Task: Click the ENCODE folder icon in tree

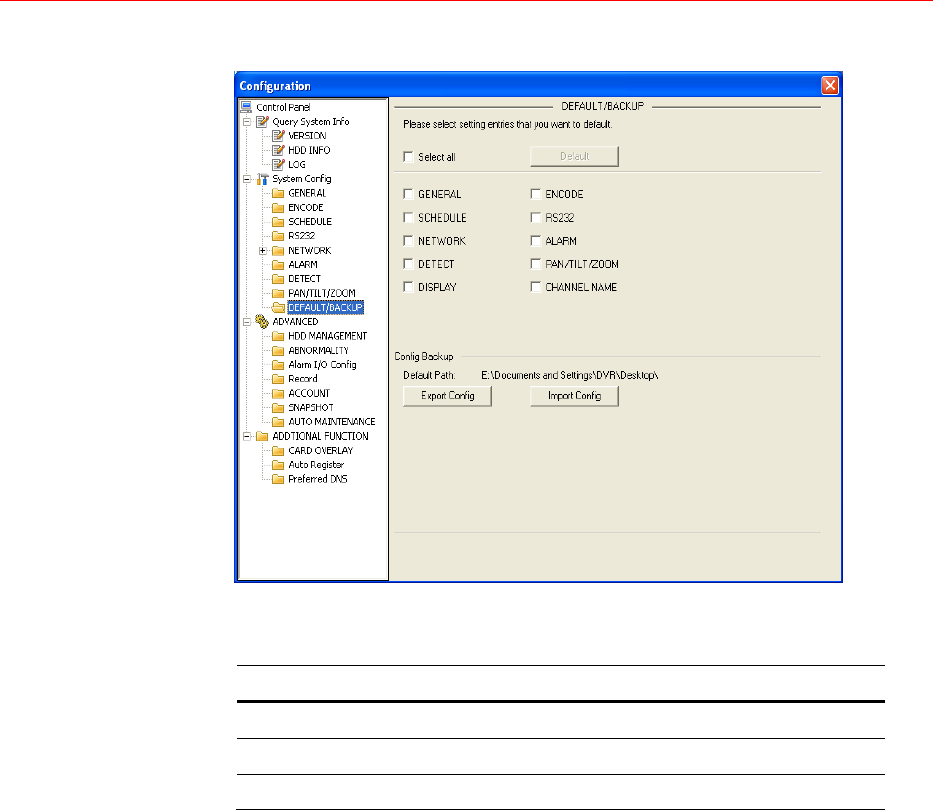Action: click(x=278, y=207)
